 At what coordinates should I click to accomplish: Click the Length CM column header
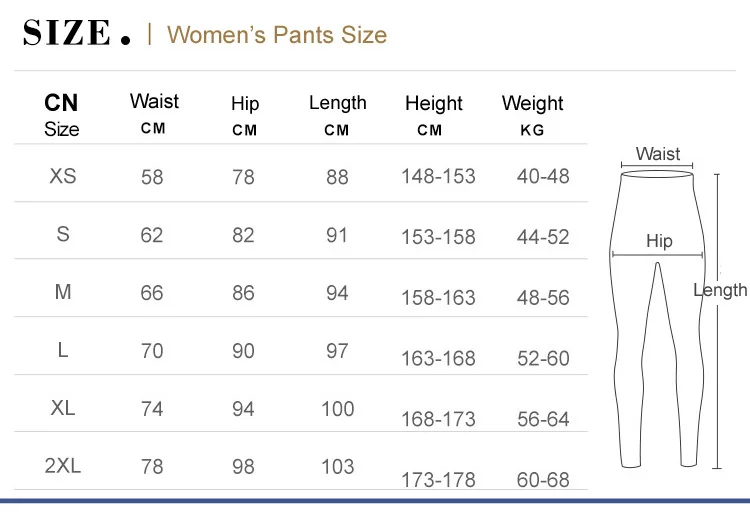(x=337, y=114)
